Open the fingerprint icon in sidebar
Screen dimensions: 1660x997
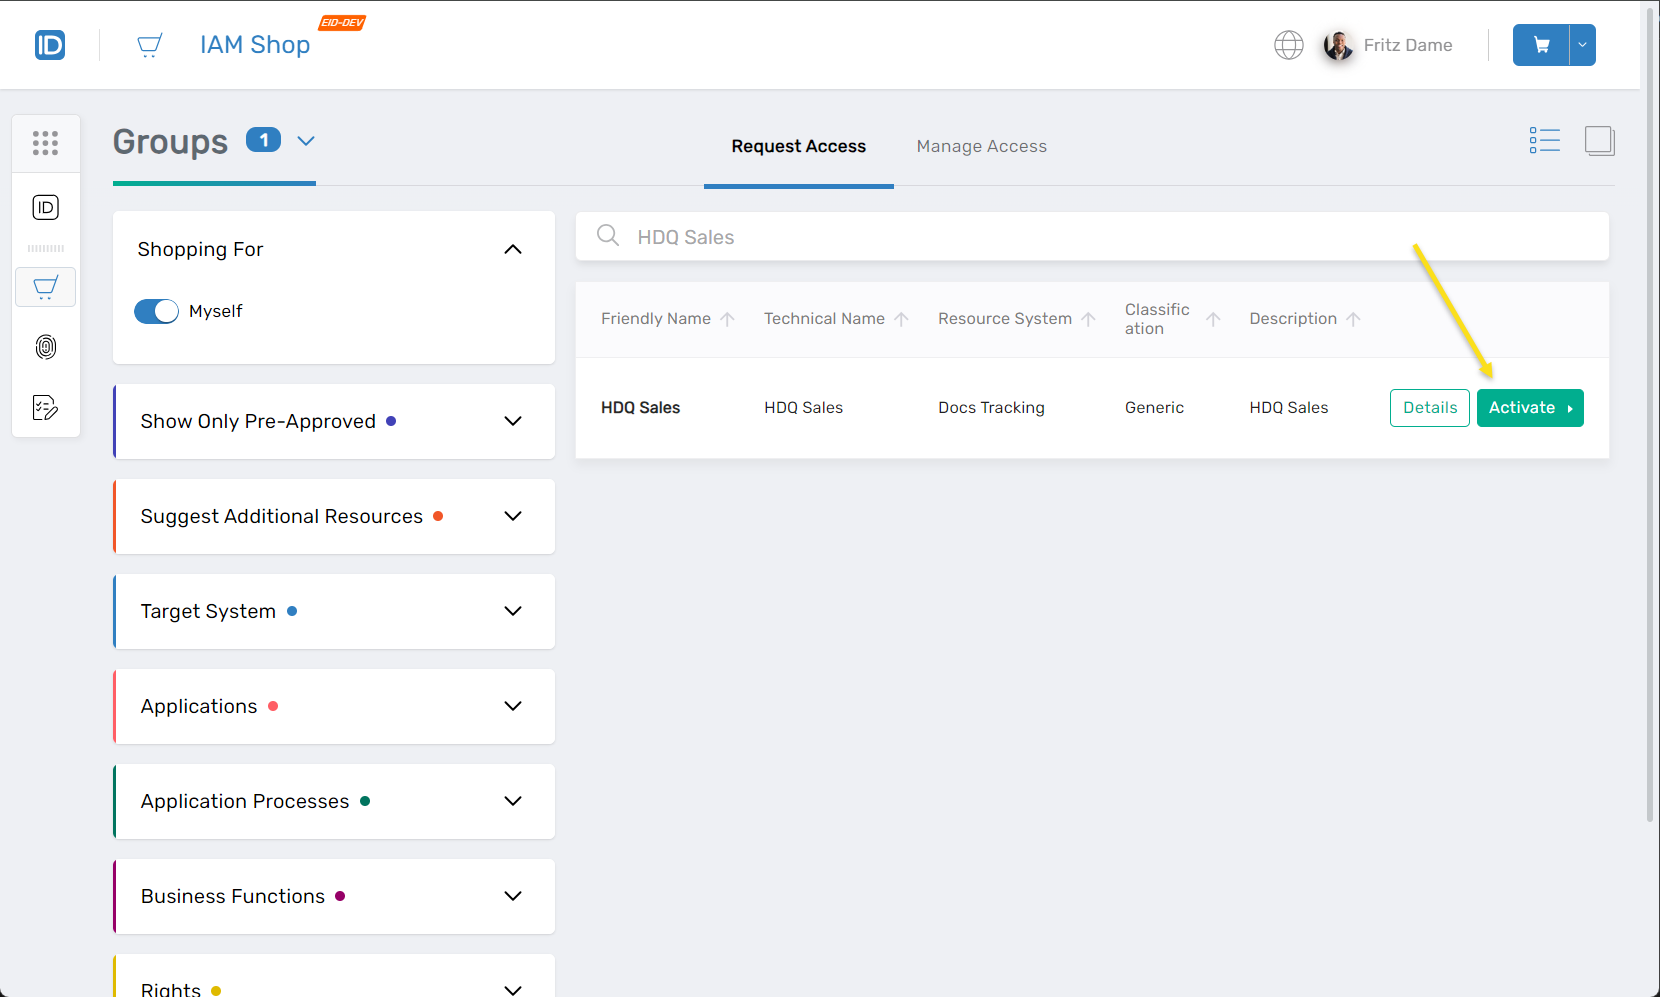[45, 347]
